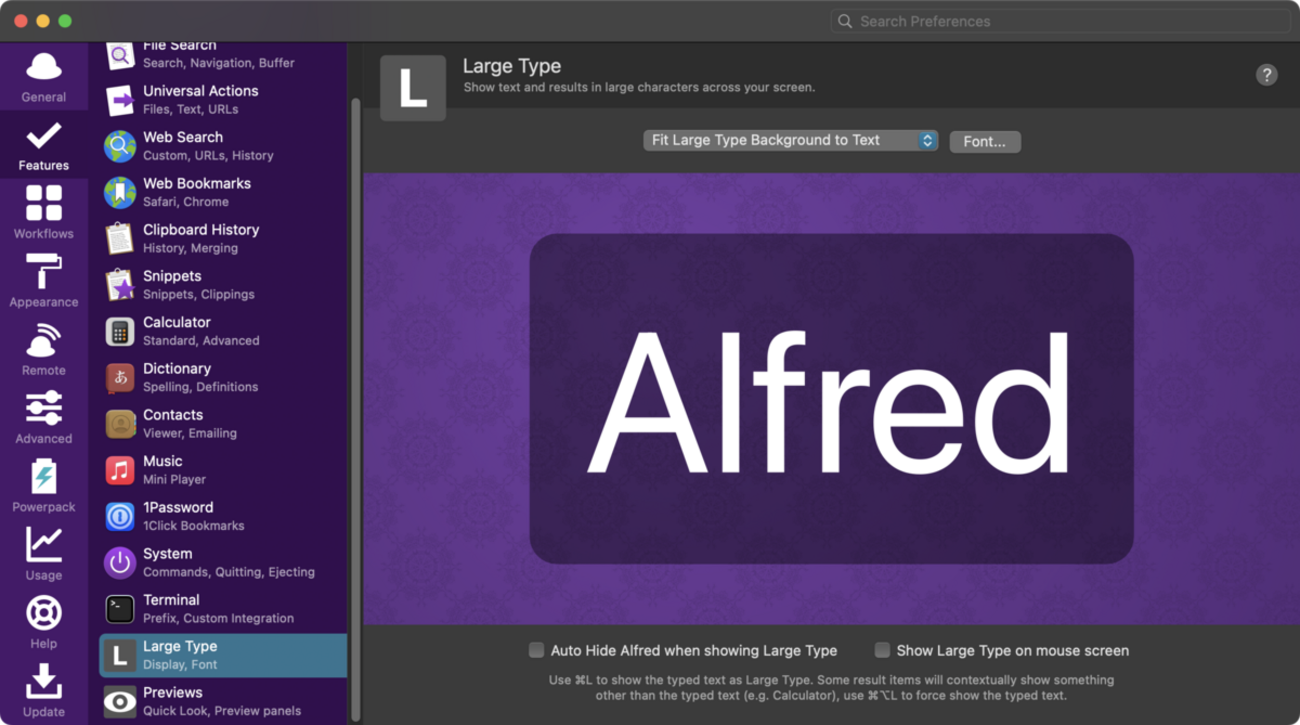
Task: Click the search magnifier icon
Action: 845,21
